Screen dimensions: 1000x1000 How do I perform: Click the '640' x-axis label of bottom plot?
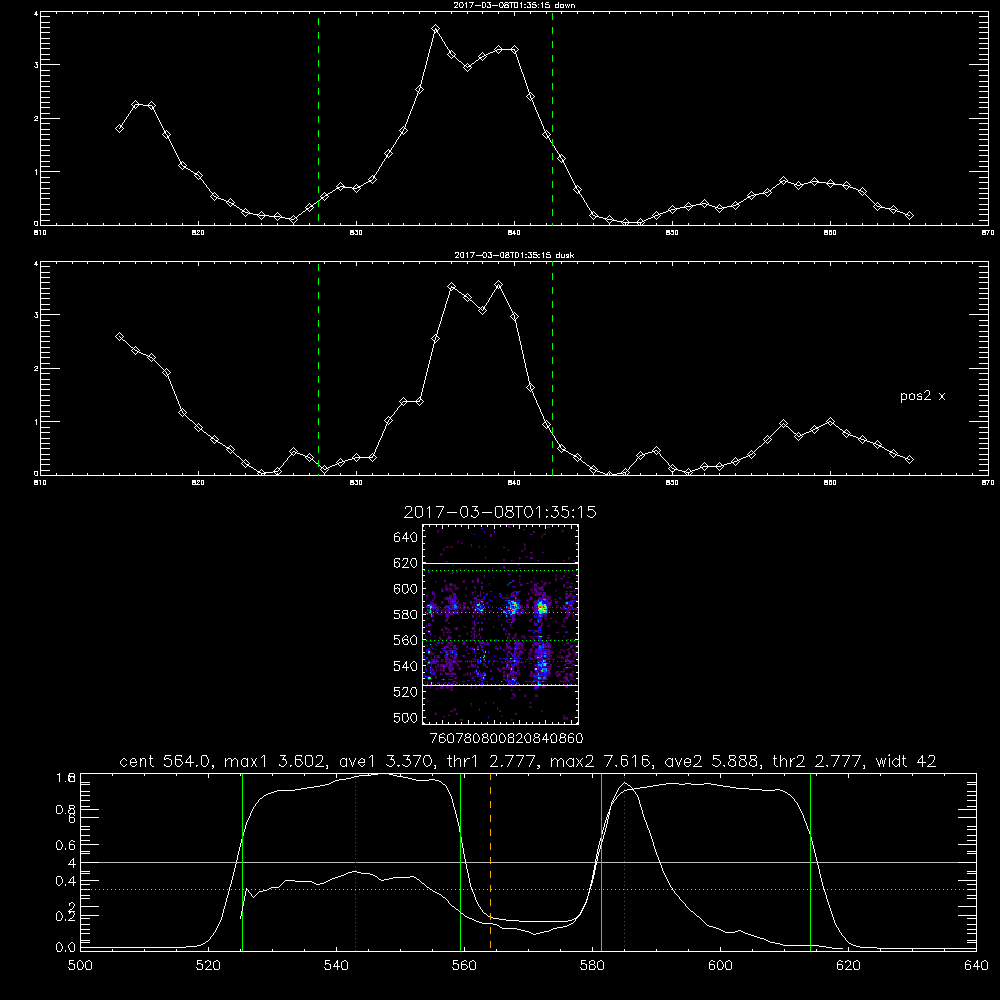[976, 966]
